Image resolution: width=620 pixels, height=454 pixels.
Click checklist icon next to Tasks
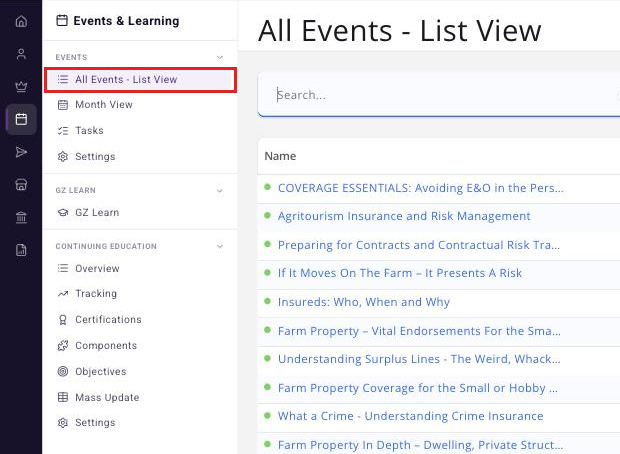(x=63, y=131)
